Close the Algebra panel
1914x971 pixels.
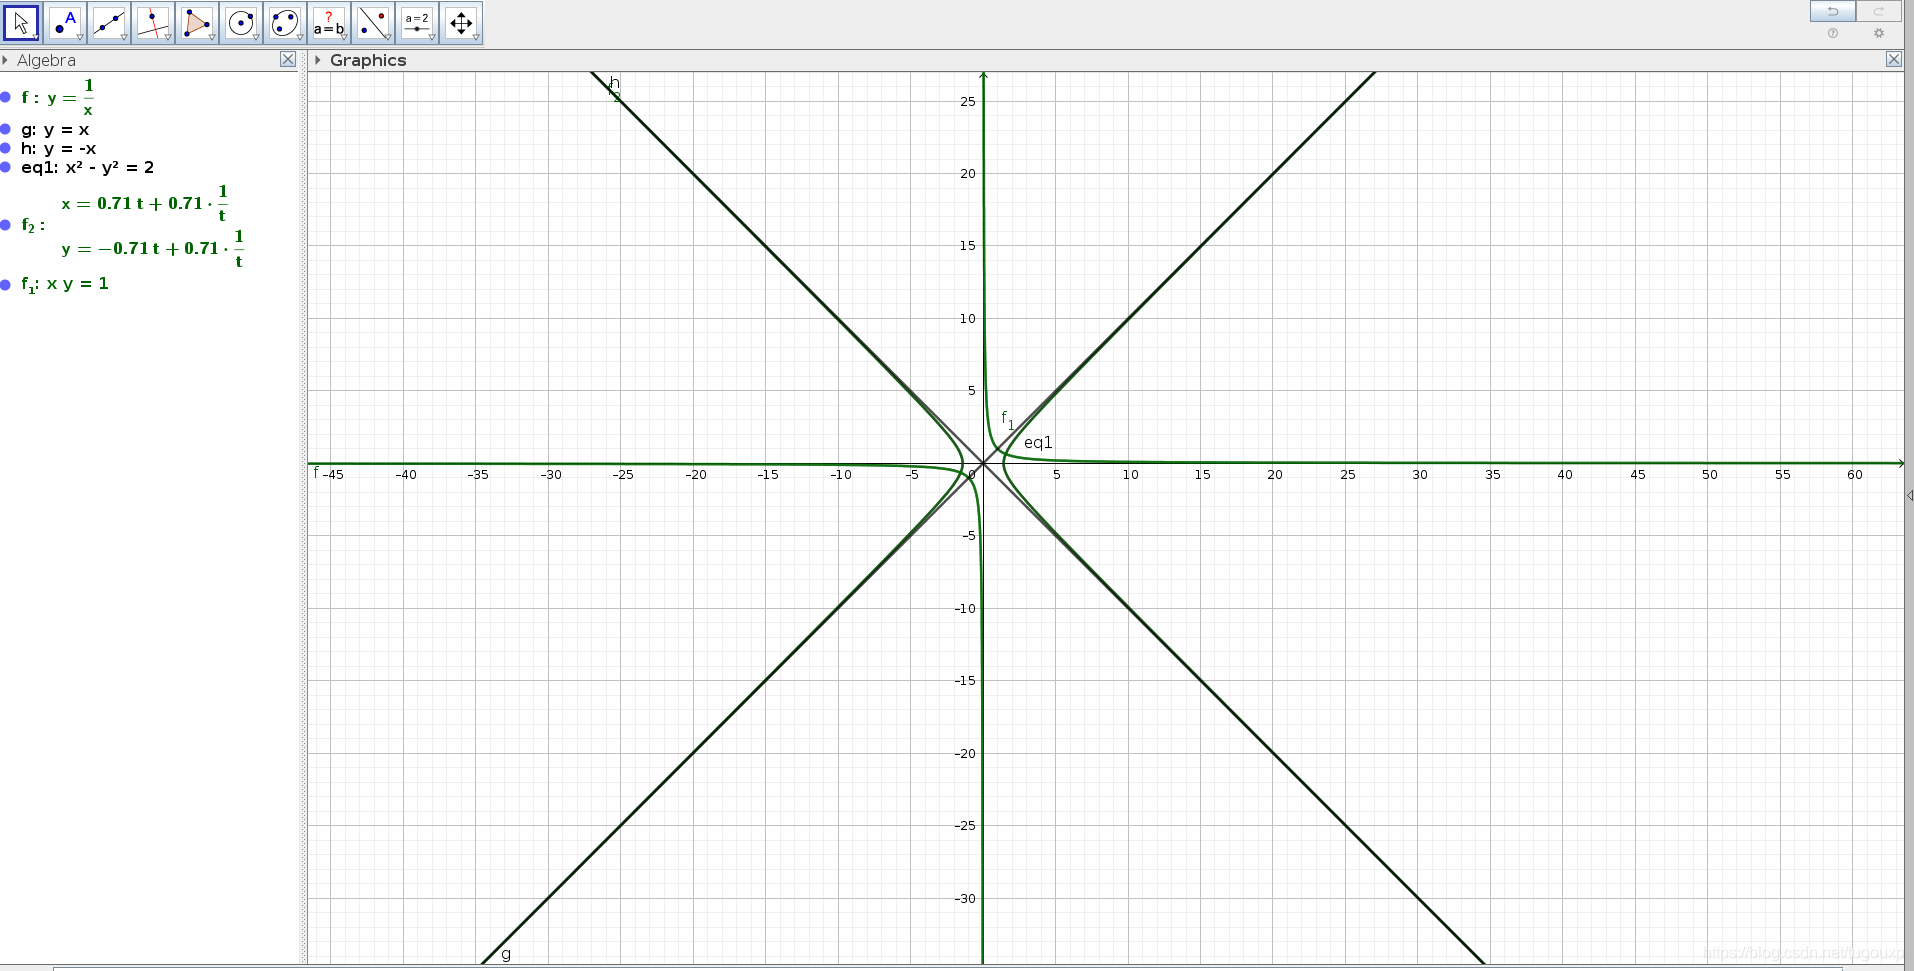288,59
